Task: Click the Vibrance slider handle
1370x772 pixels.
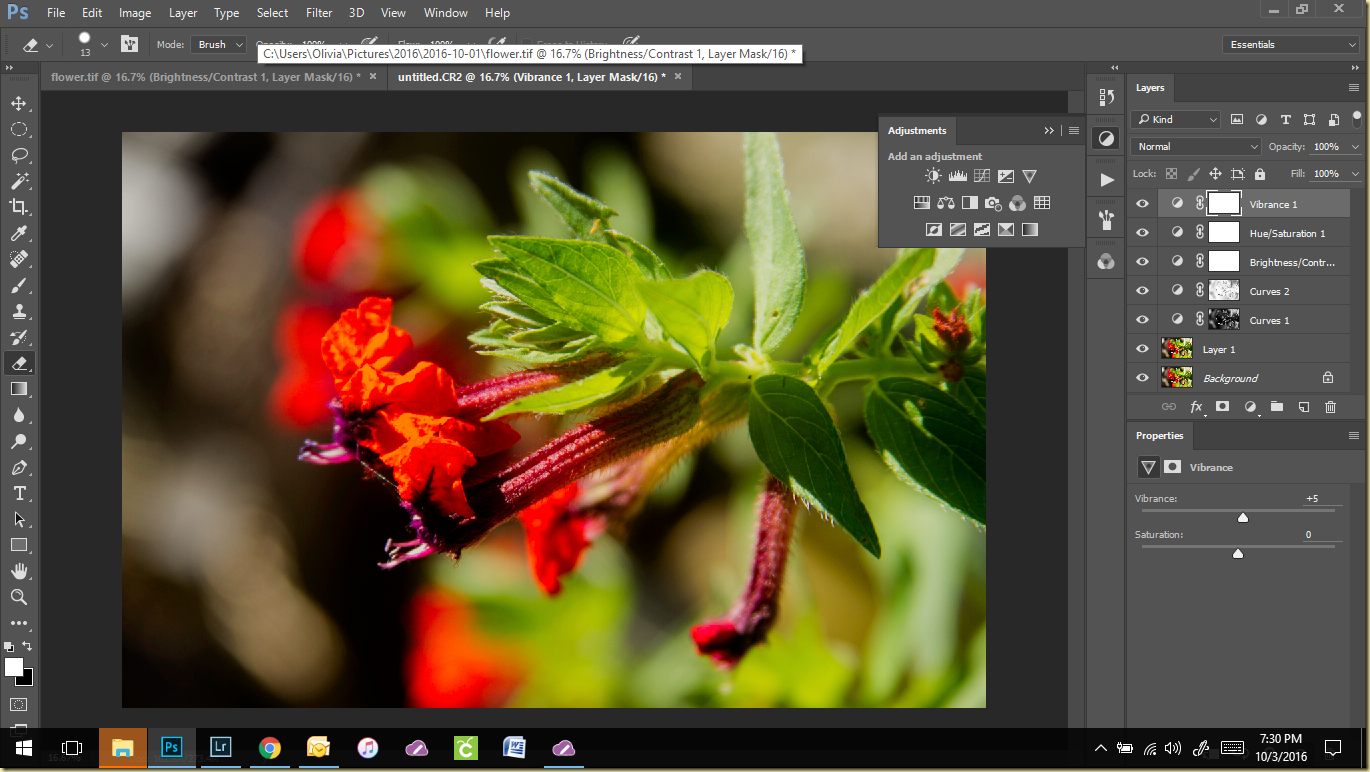Action: click(1243, 518)
